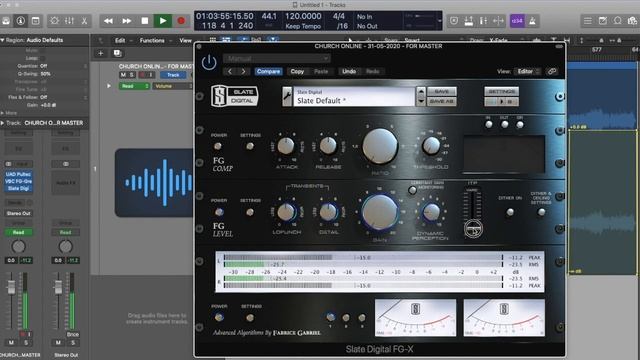Expand the Region Audio Defaults section
Image resolution: width=640 pixels, height=360 pixels.
click(2, 40)
